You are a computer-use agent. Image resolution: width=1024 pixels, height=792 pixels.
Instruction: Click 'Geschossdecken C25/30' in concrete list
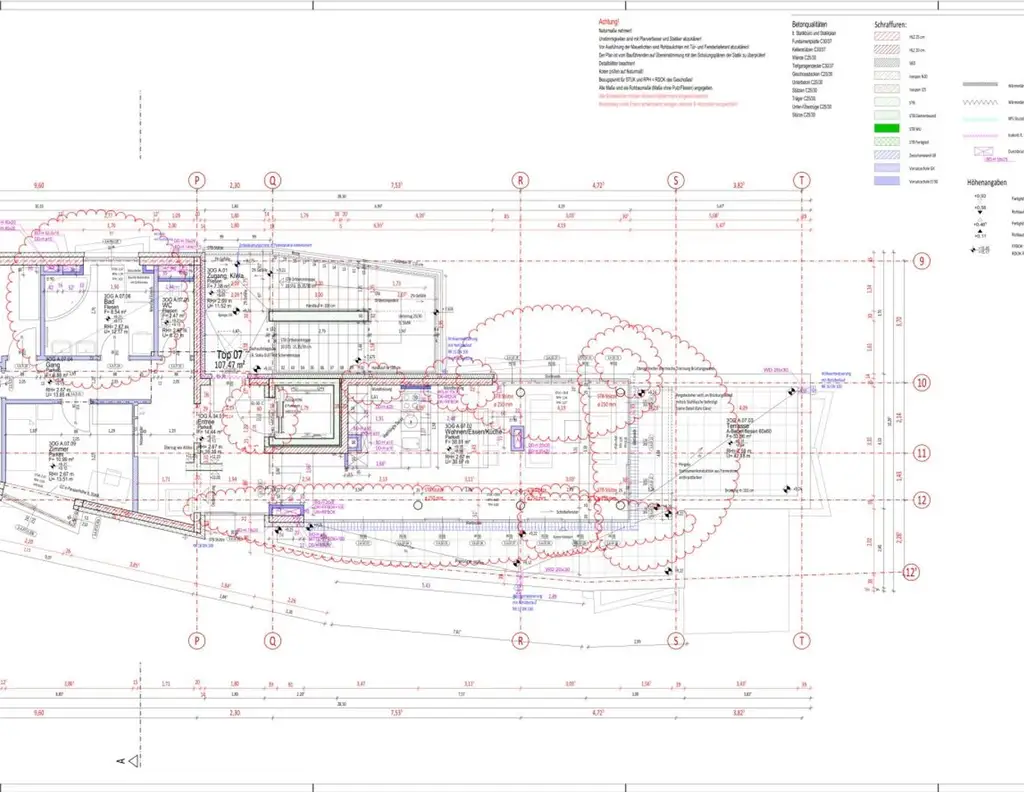click(812, 74)
